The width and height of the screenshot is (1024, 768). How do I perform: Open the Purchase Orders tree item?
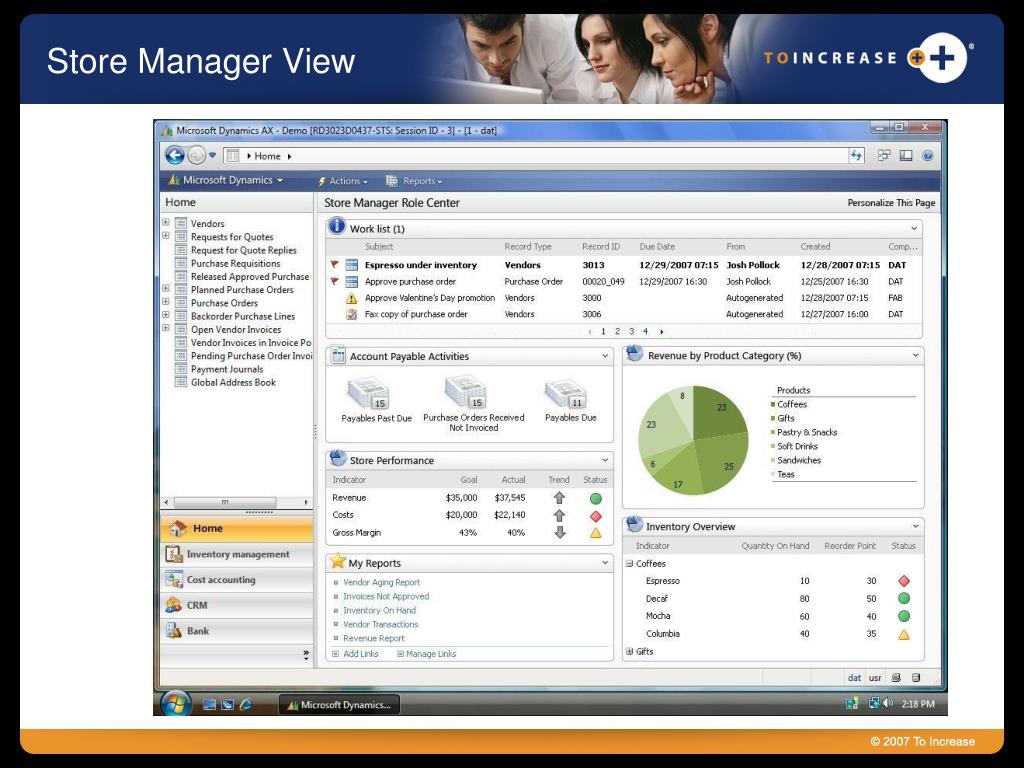pyautogui.click(x=224, y=303)
